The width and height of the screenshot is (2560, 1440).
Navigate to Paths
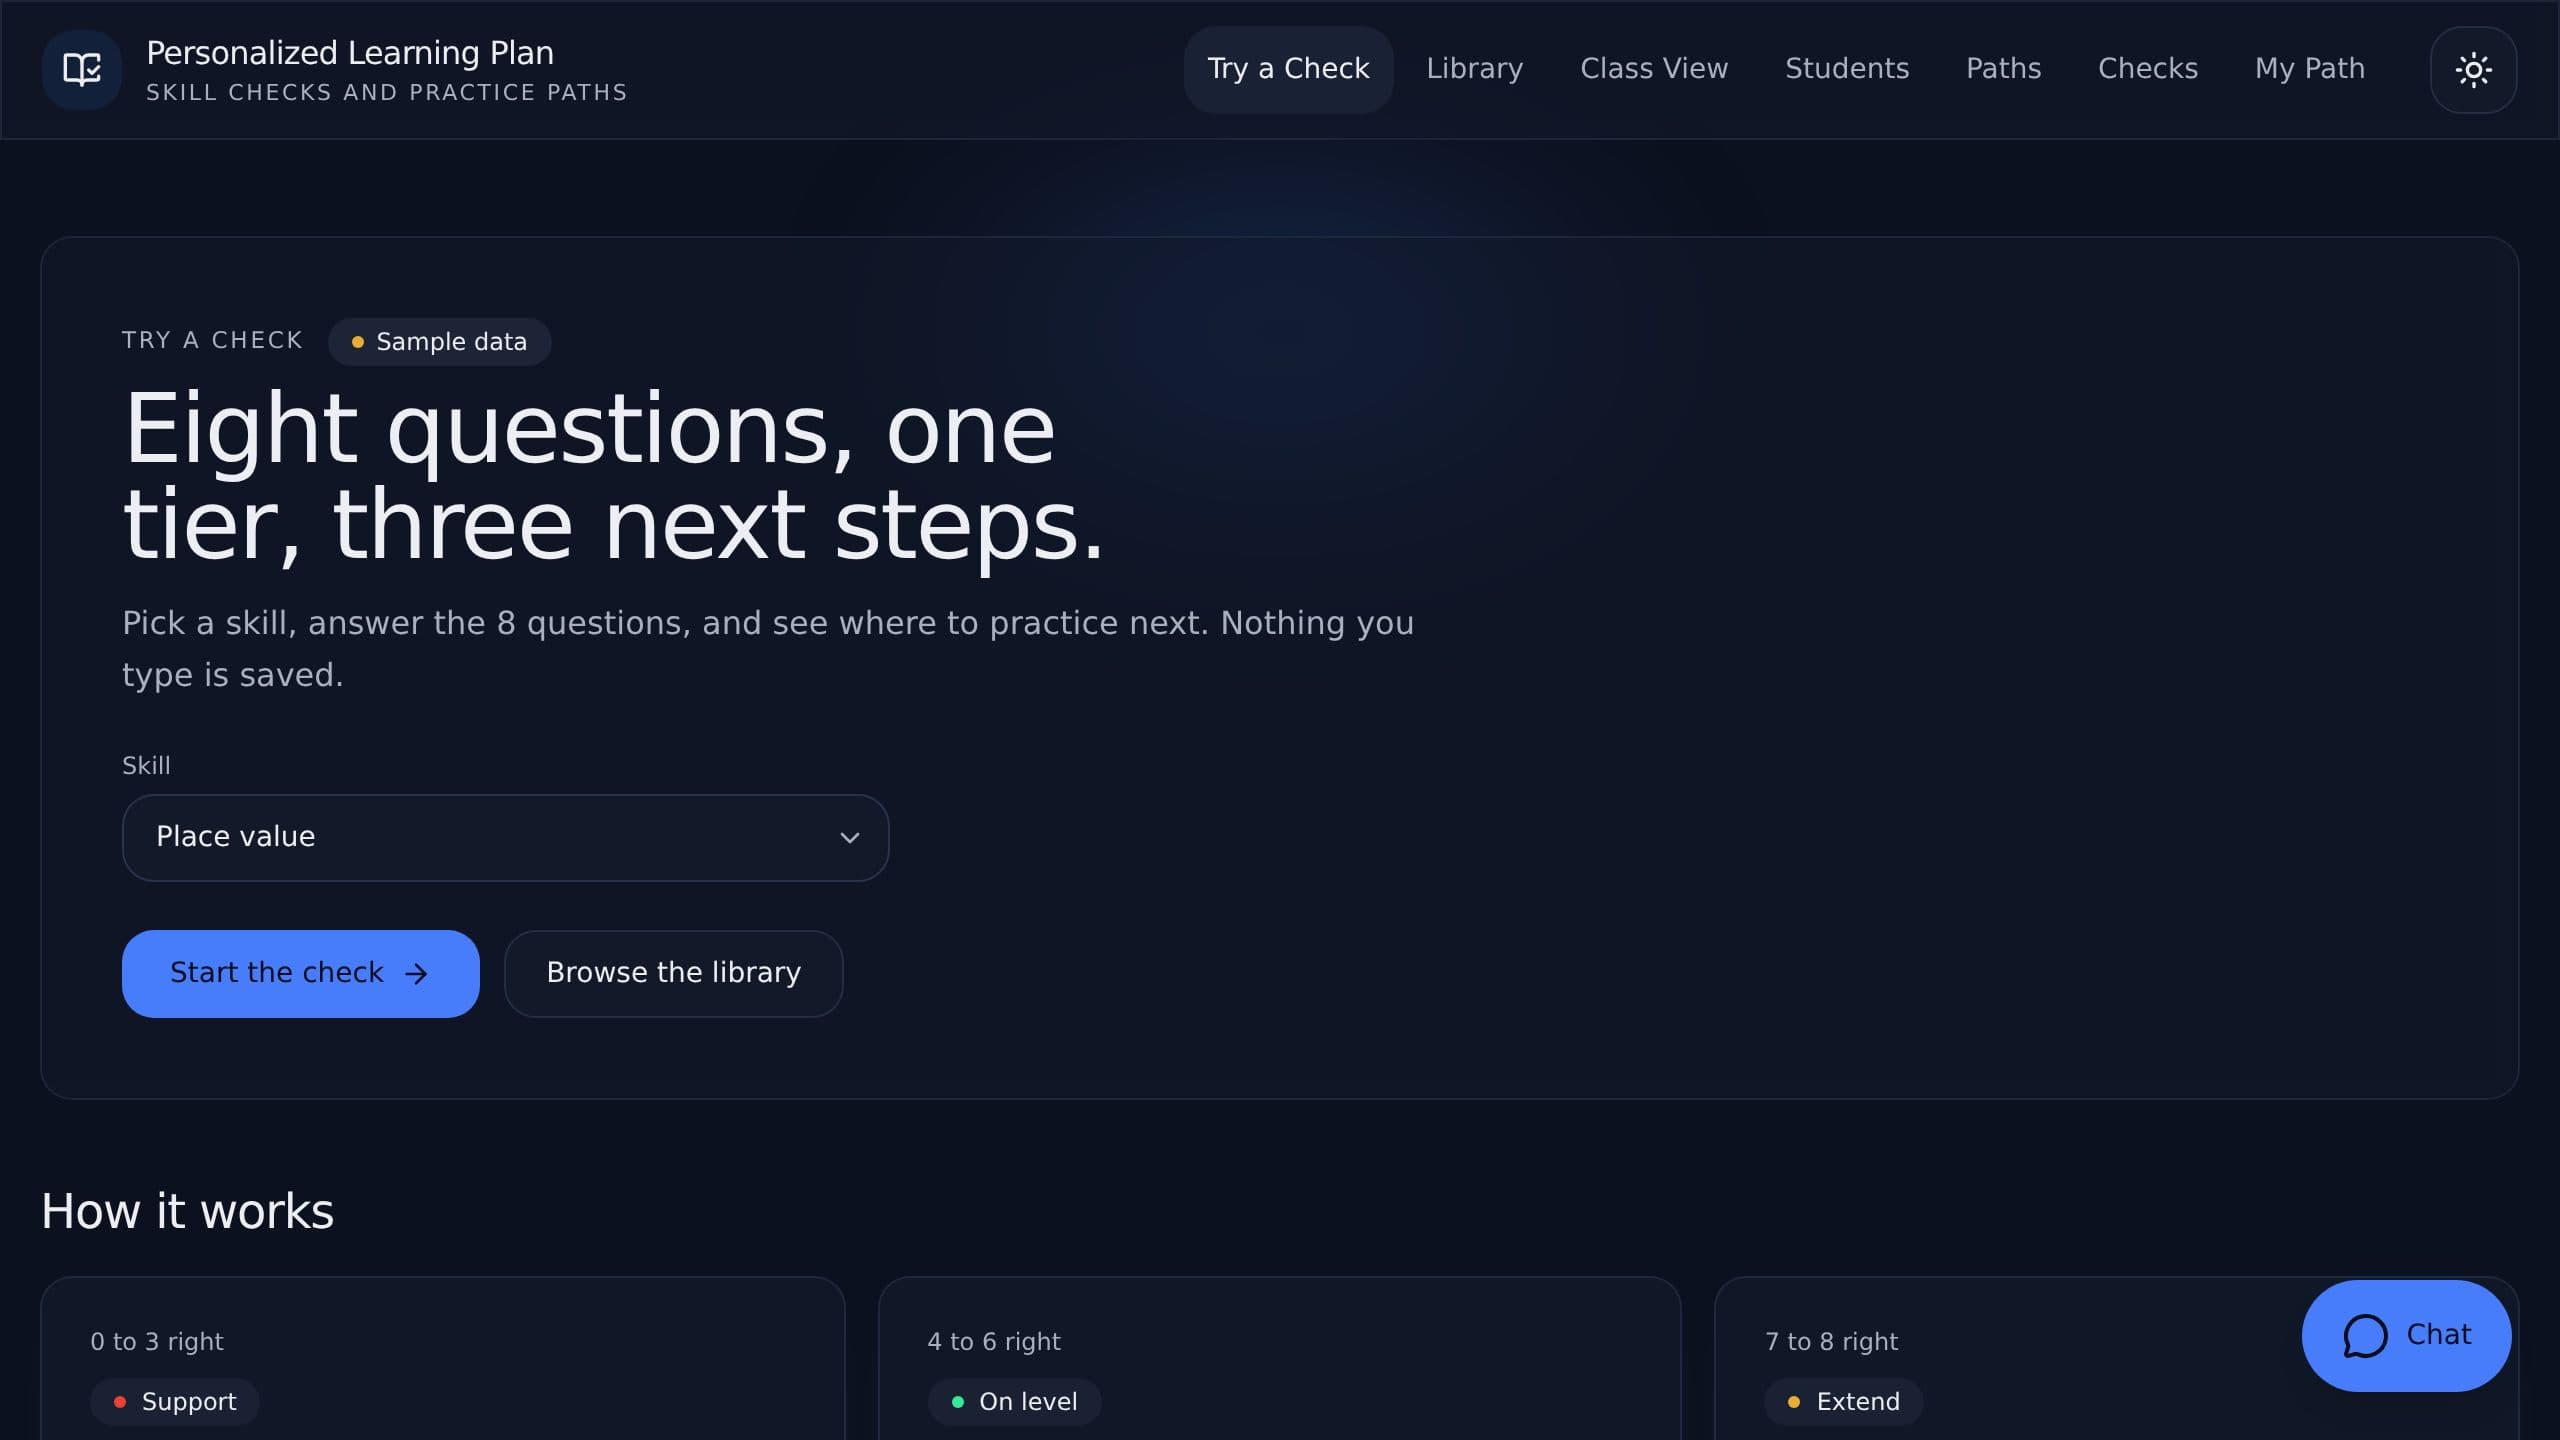2003,69
